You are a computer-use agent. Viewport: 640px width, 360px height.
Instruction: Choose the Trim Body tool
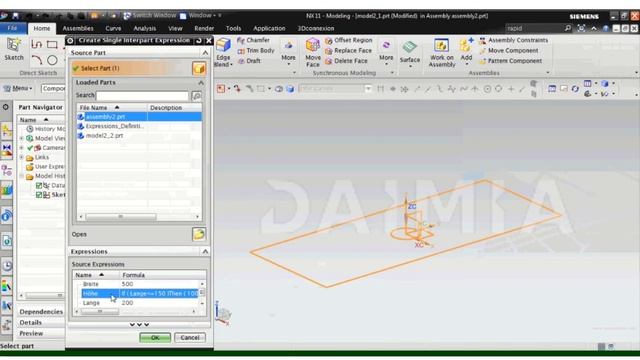click(x=256, y=51)
